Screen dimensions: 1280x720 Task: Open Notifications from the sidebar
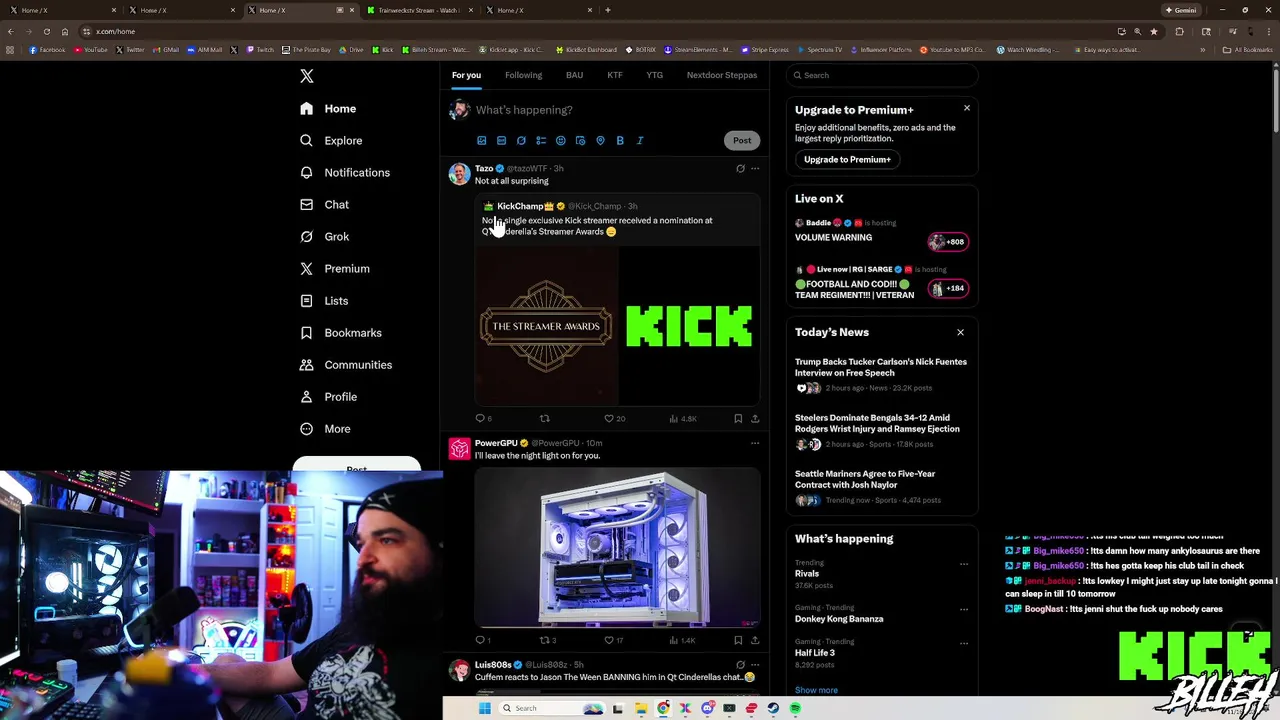345,173
